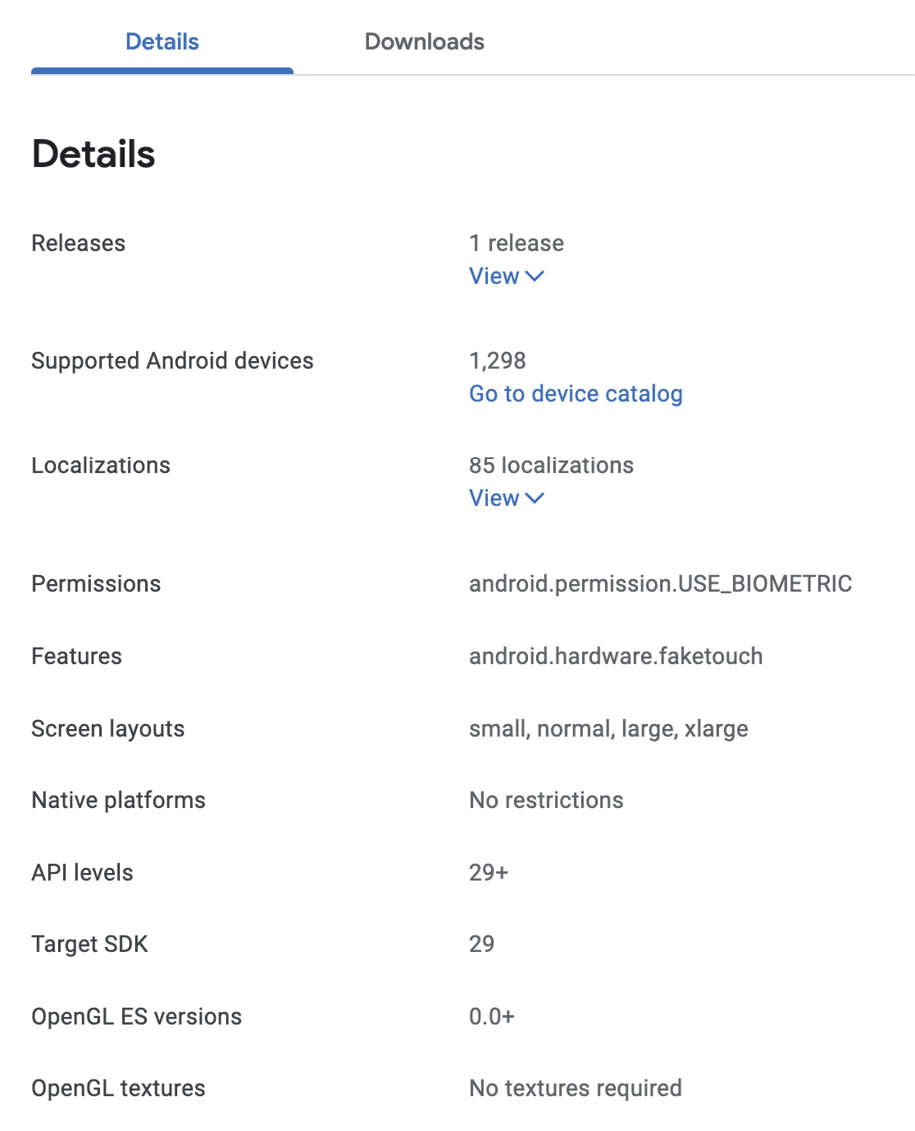Click the 85 localizations text
The width and height of the screenshot is (915, 1131).
[x=551, y=465]
